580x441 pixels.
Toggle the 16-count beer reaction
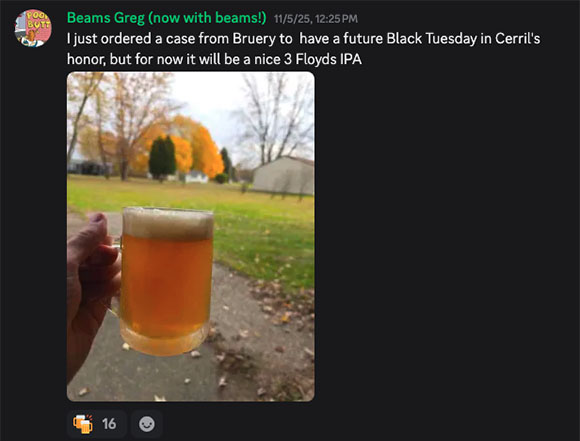point(97,424)
